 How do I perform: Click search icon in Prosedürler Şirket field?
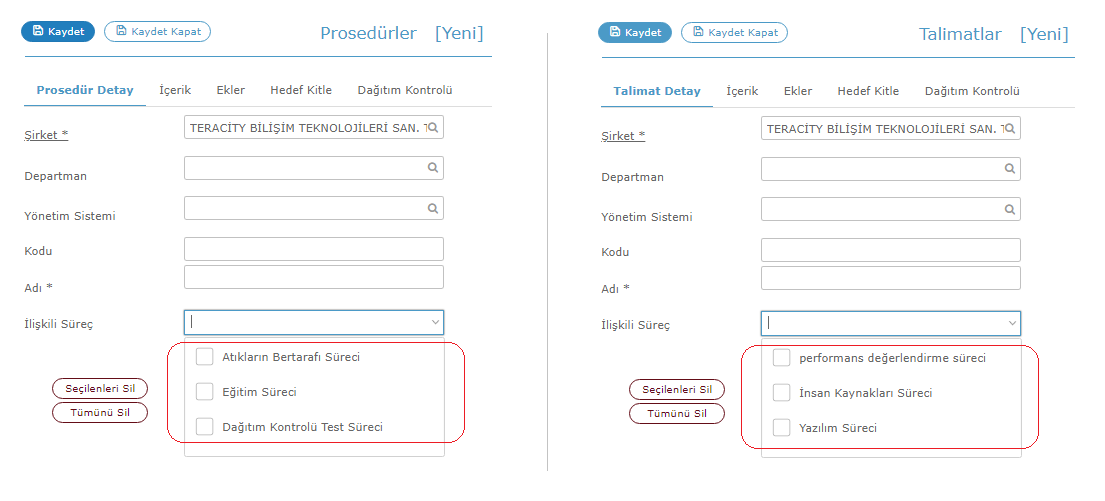point(433,128)
